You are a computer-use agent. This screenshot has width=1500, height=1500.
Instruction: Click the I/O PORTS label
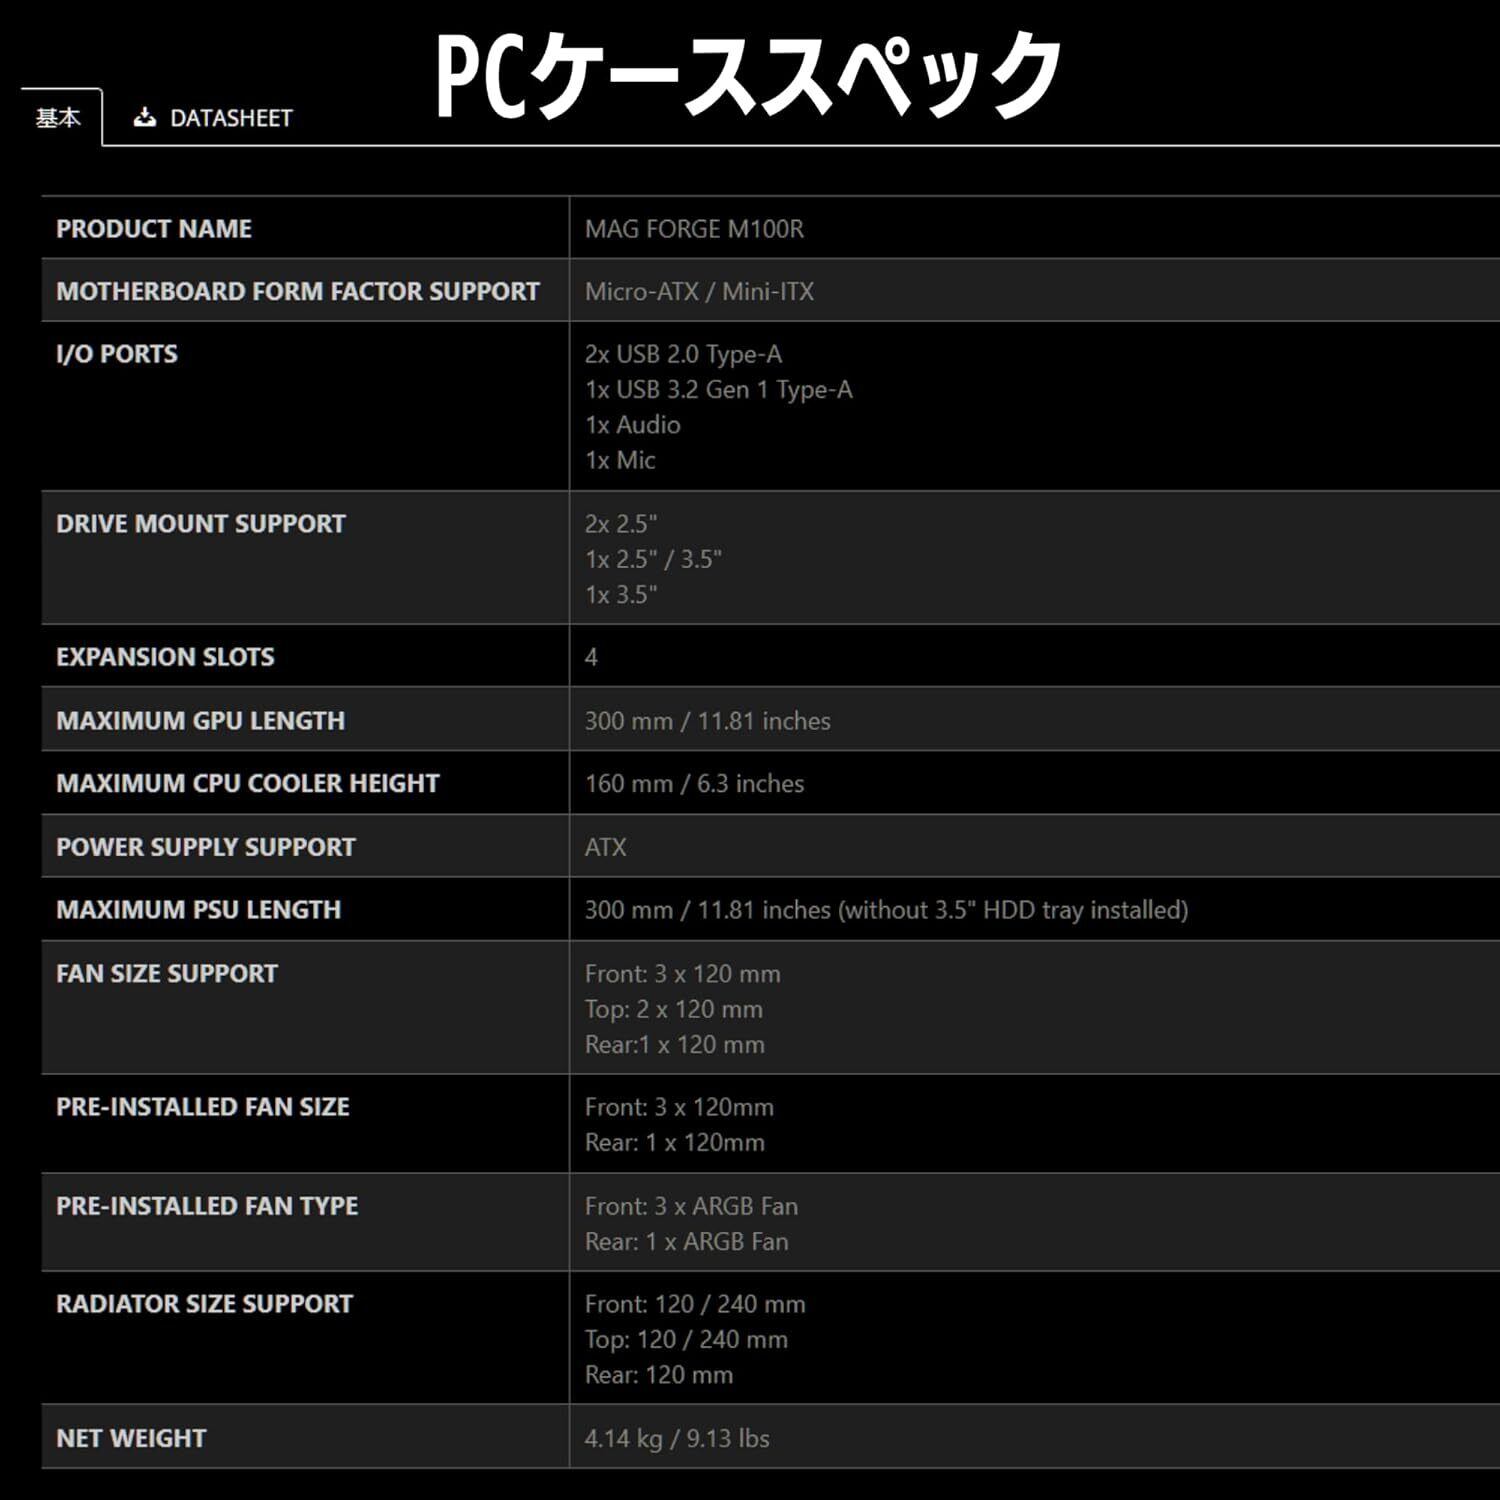[117, 354]
